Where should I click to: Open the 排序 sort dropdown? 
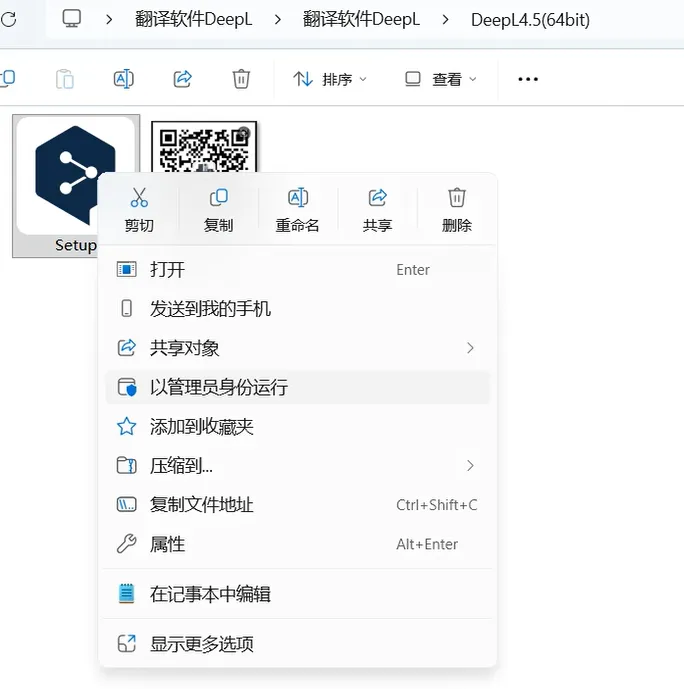[329, 79]
